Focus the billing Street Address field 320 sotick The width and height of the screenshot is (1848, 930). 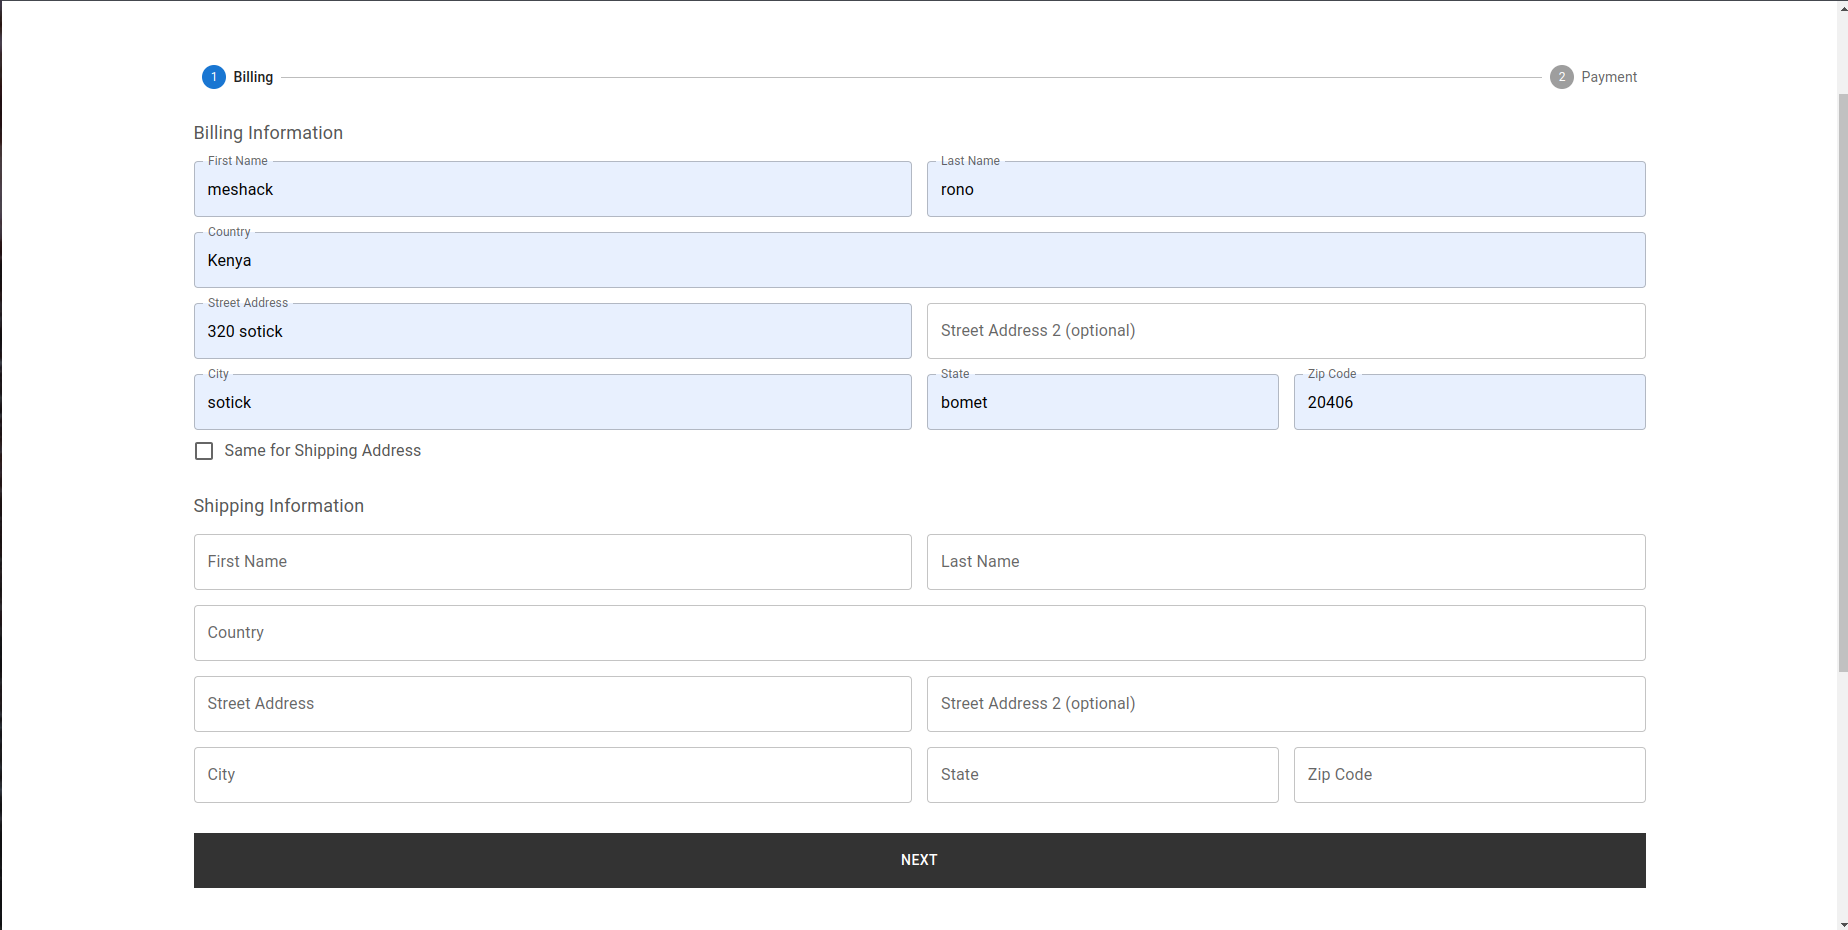(552, 332)
